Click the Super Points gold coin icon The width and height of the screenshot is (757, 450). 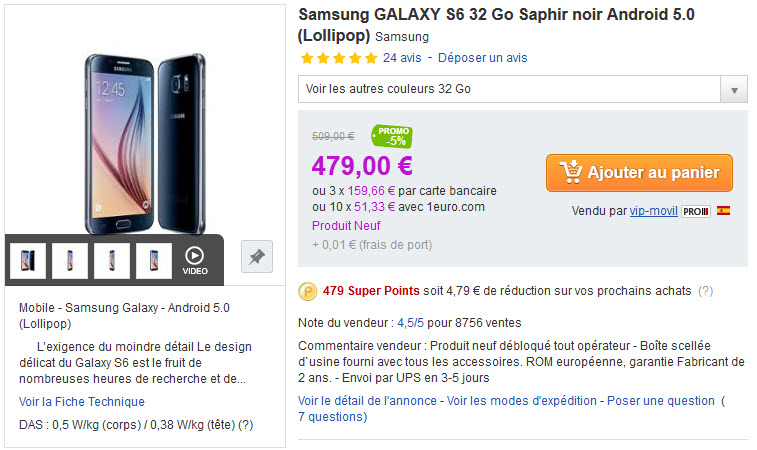[308, 291]
